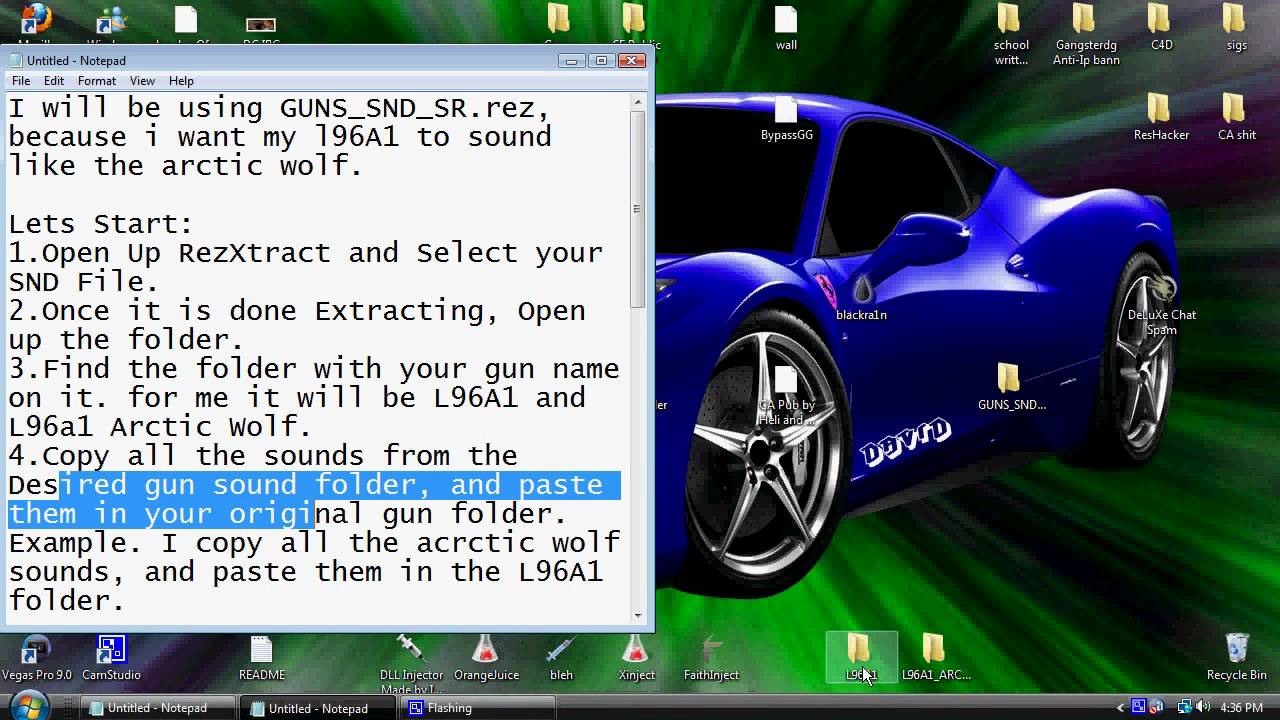Open the Notepad Help menu
The image size is (1280, 720).
181,81
